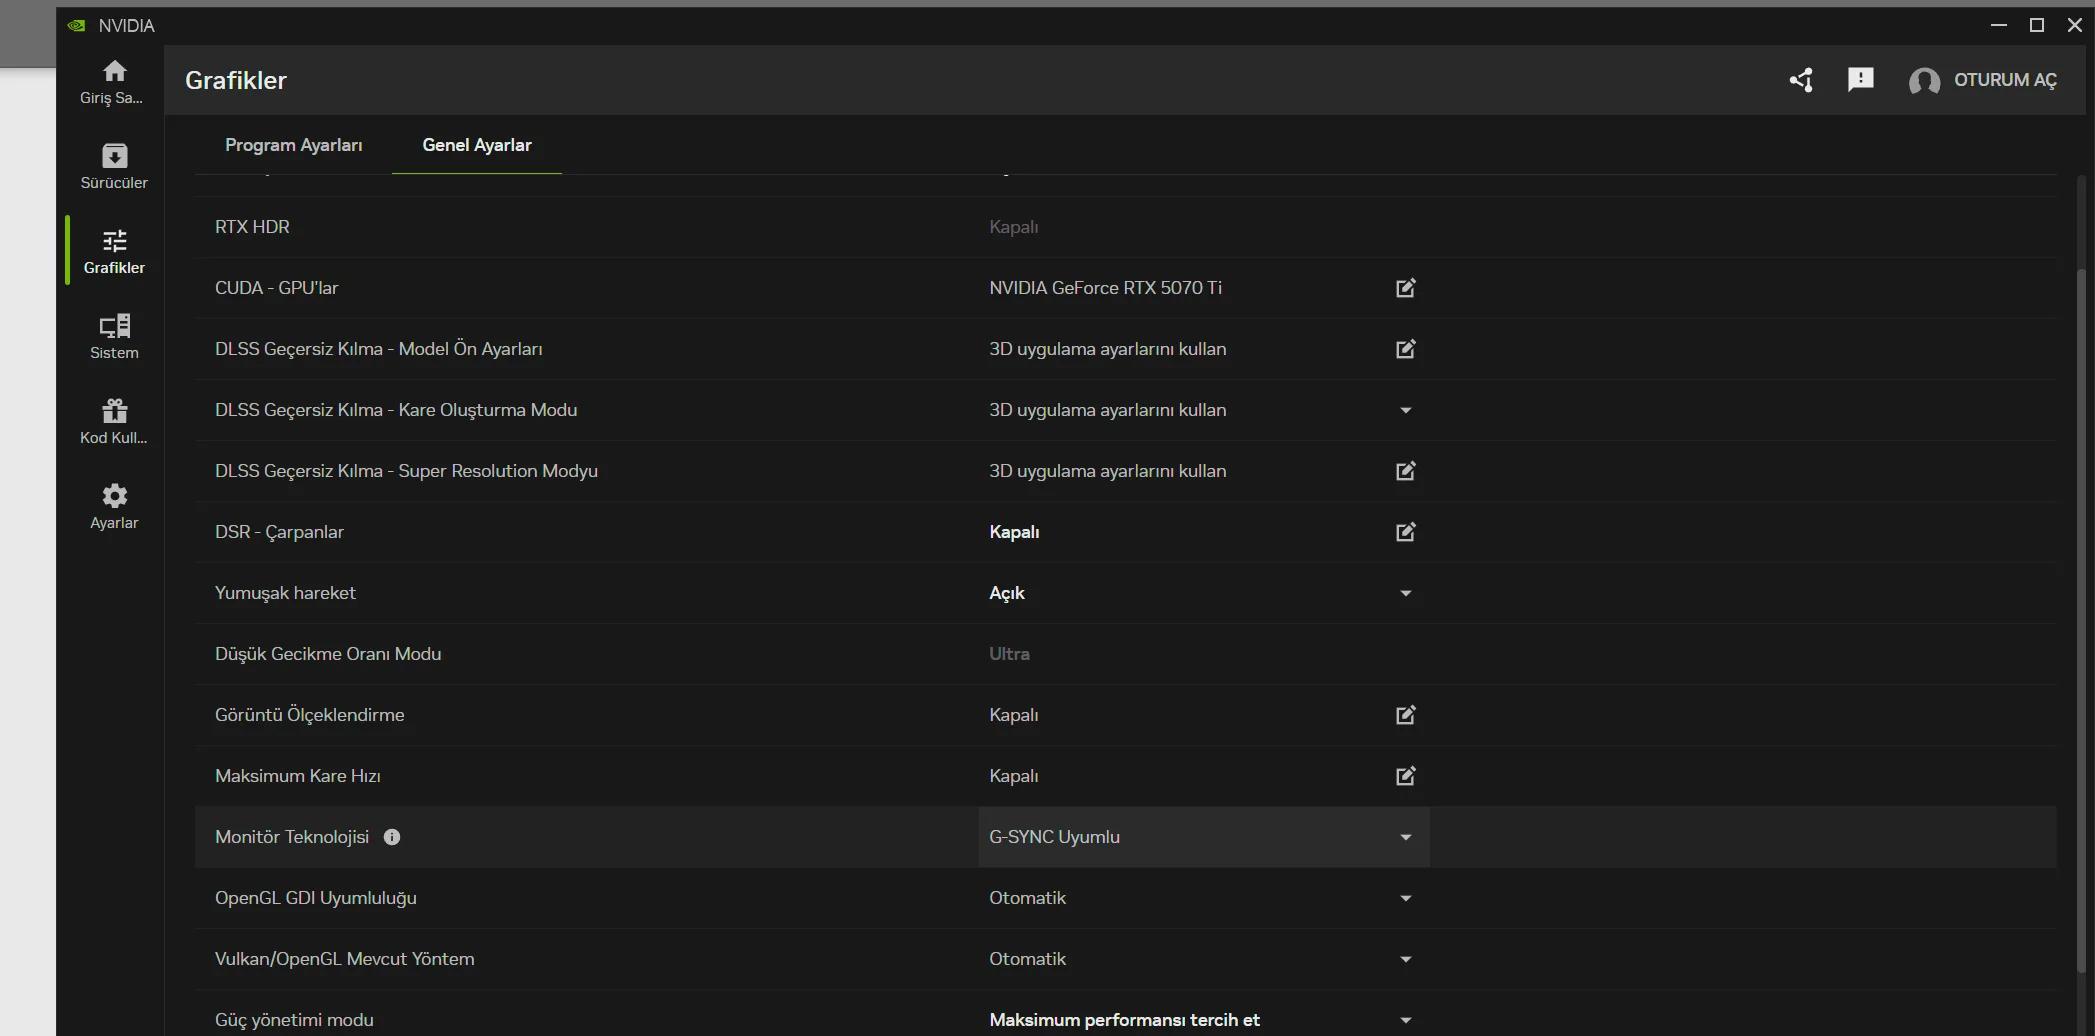Edit DLSS Super Resolution Modyu setting

tap(1405, 471)
